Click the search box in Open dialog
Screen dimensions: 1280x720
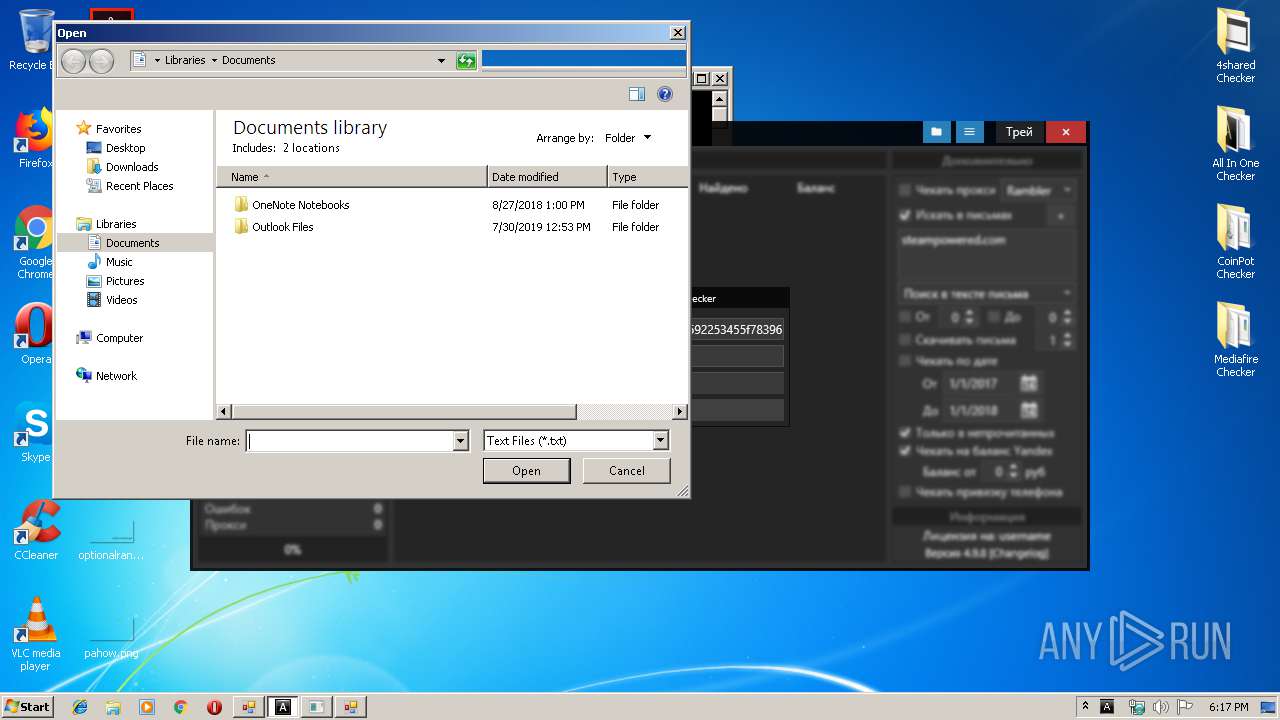point(583,60)
